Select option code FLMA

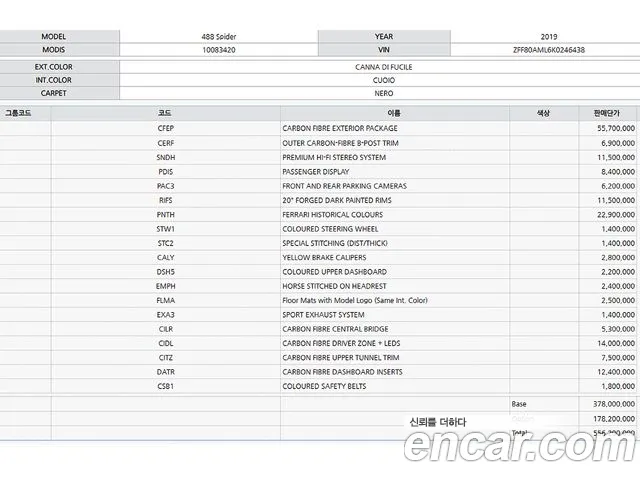coord(166,300)
